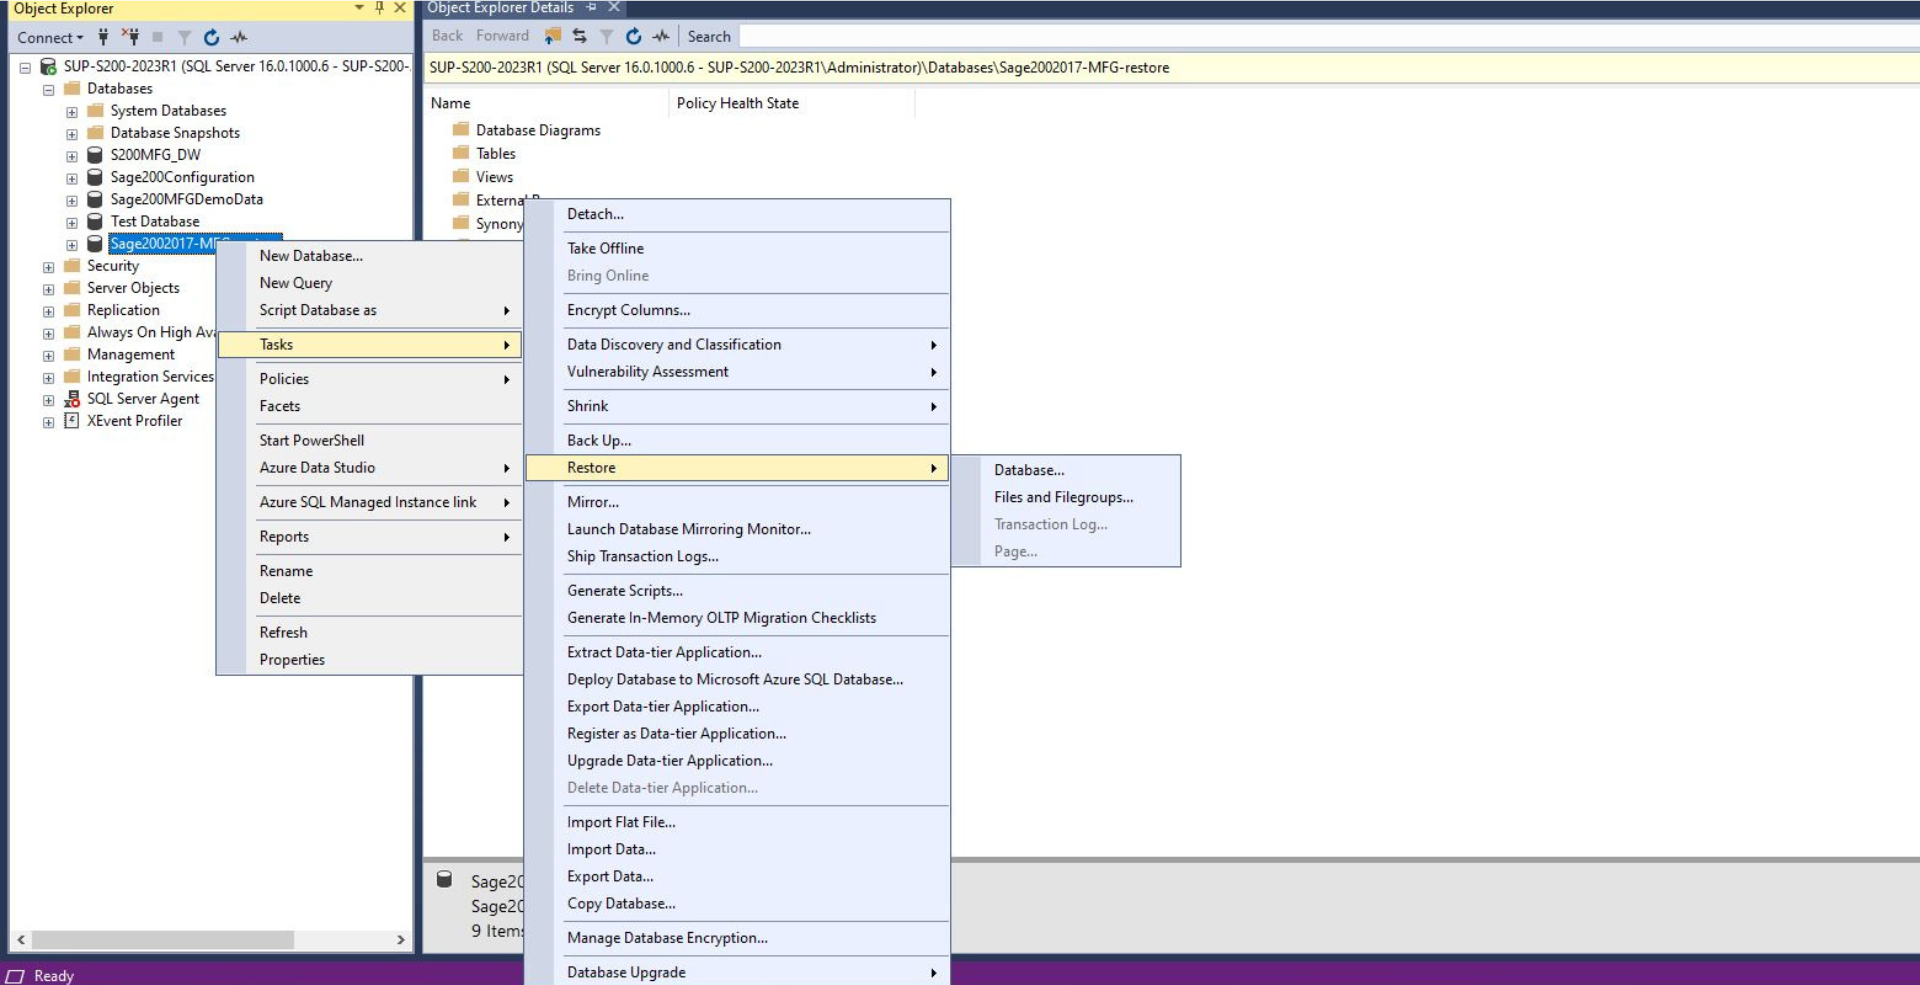
Task: Open Script Database as submenu
Action: [370, 310]
